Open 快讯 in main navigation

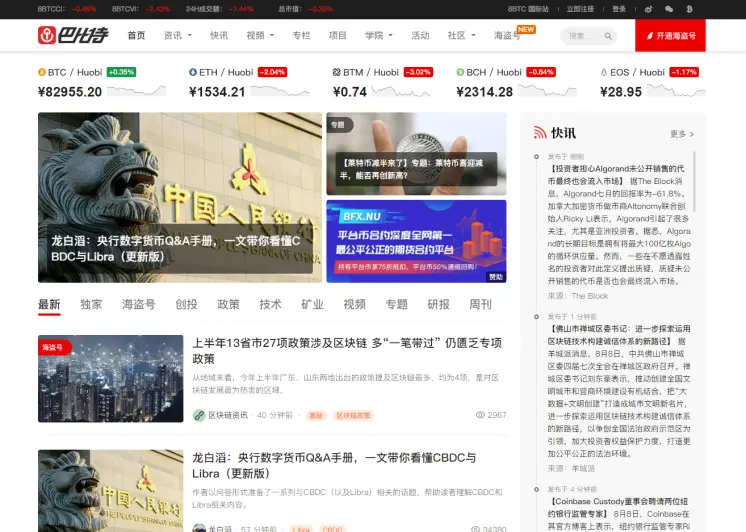point(219,35)
